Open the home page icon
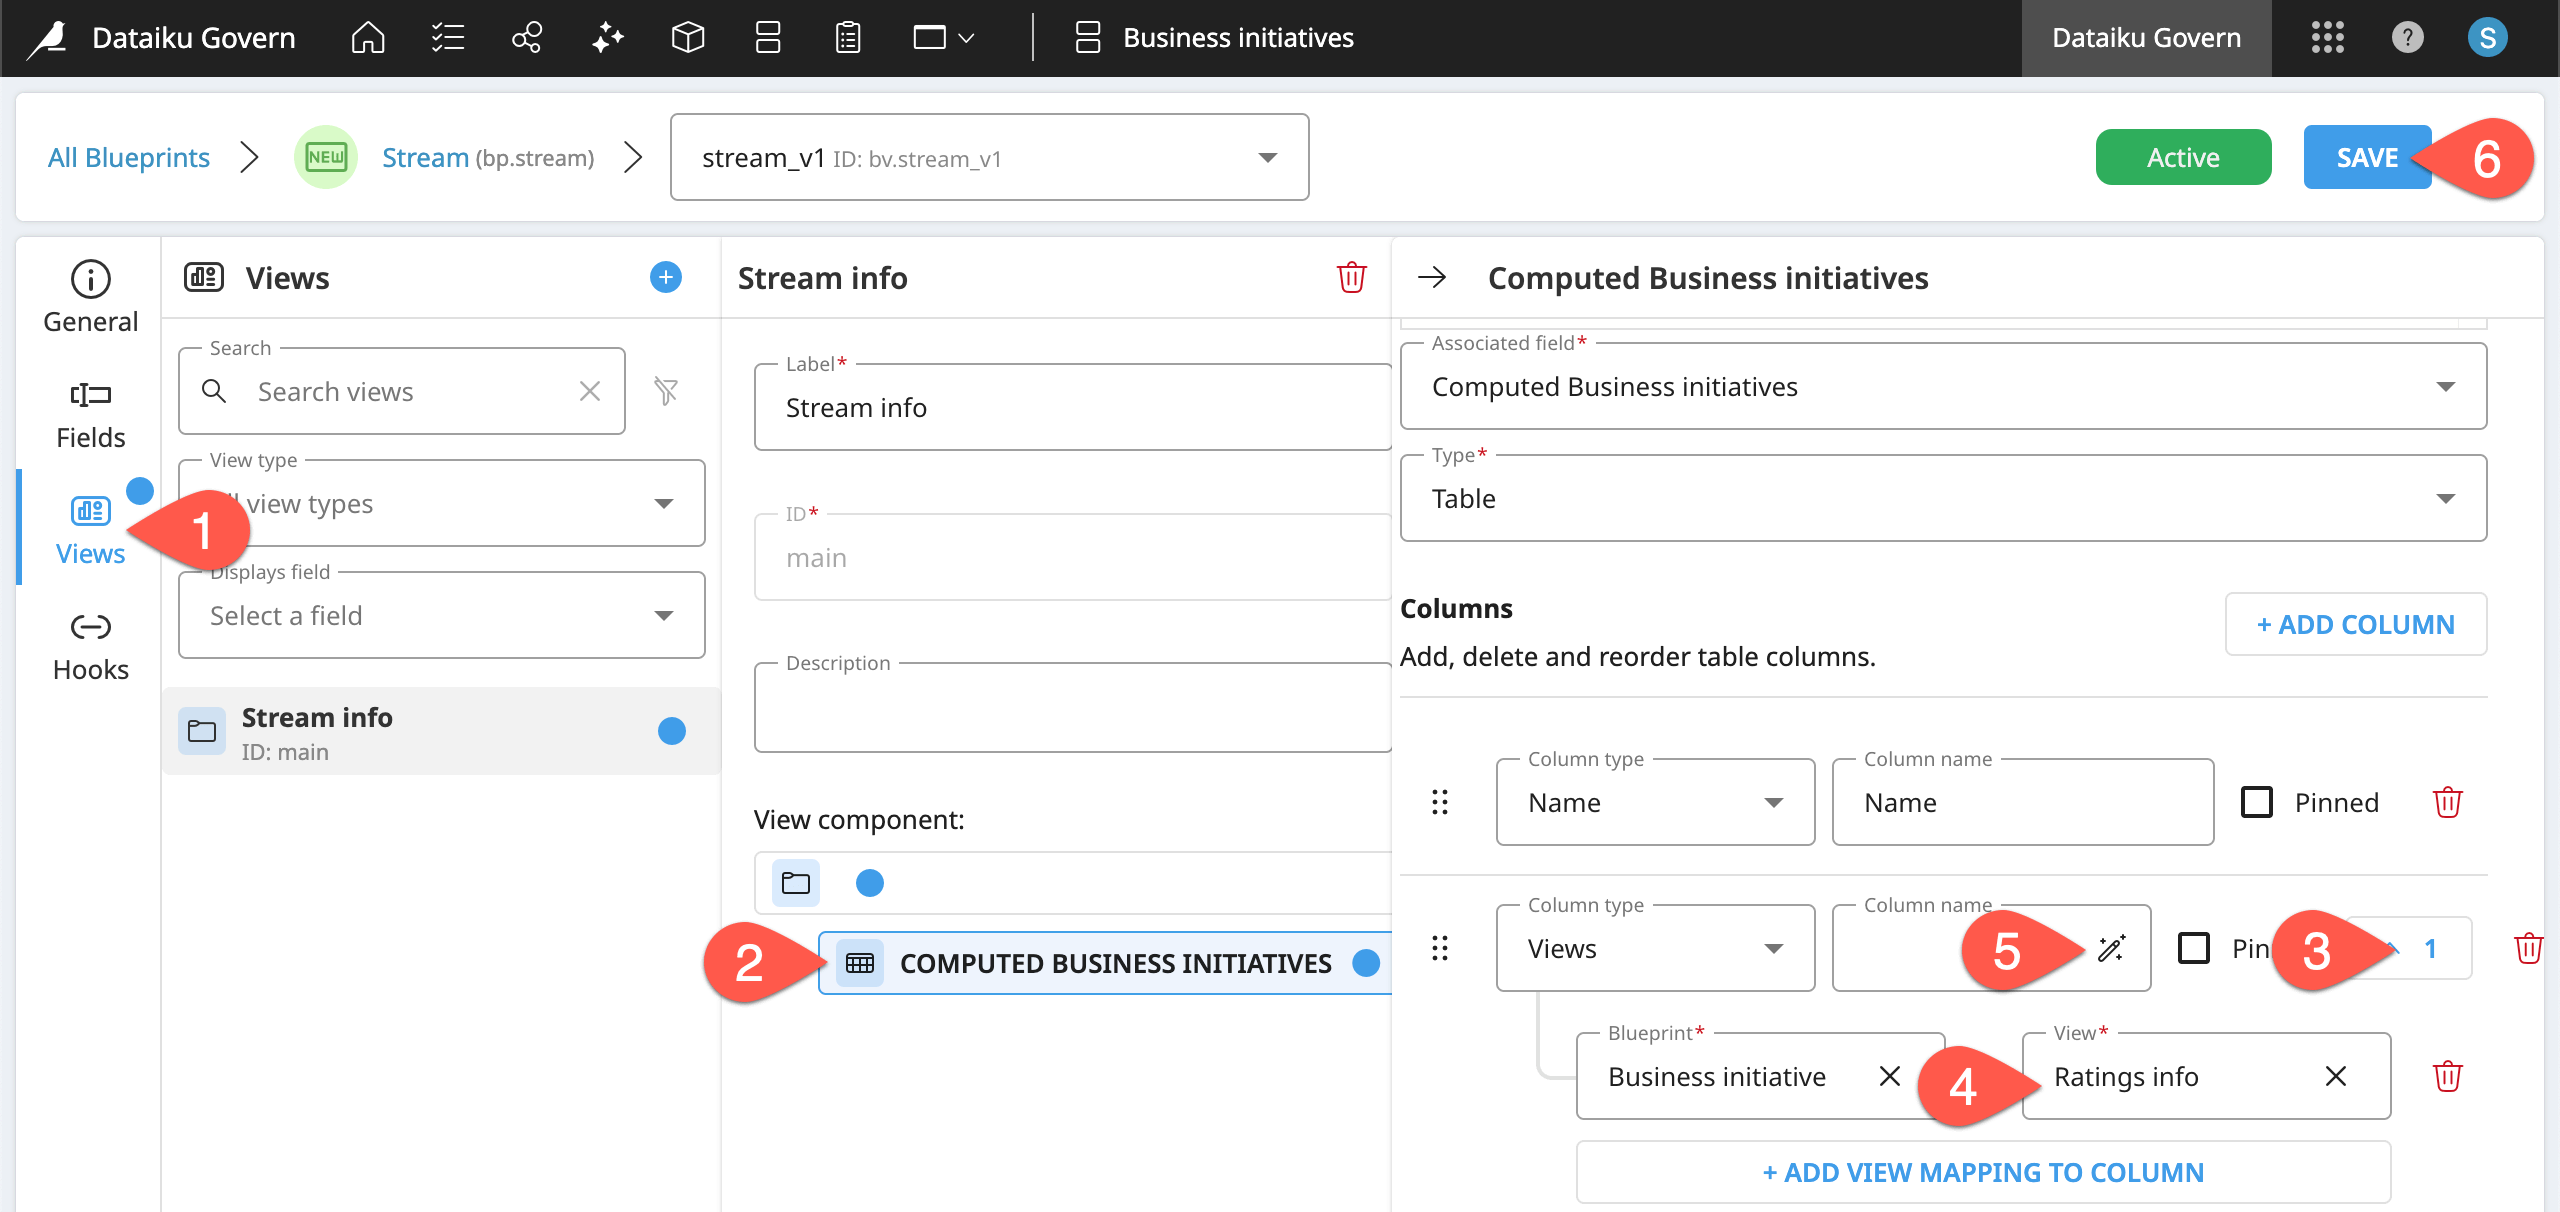 tap(367, 37)
